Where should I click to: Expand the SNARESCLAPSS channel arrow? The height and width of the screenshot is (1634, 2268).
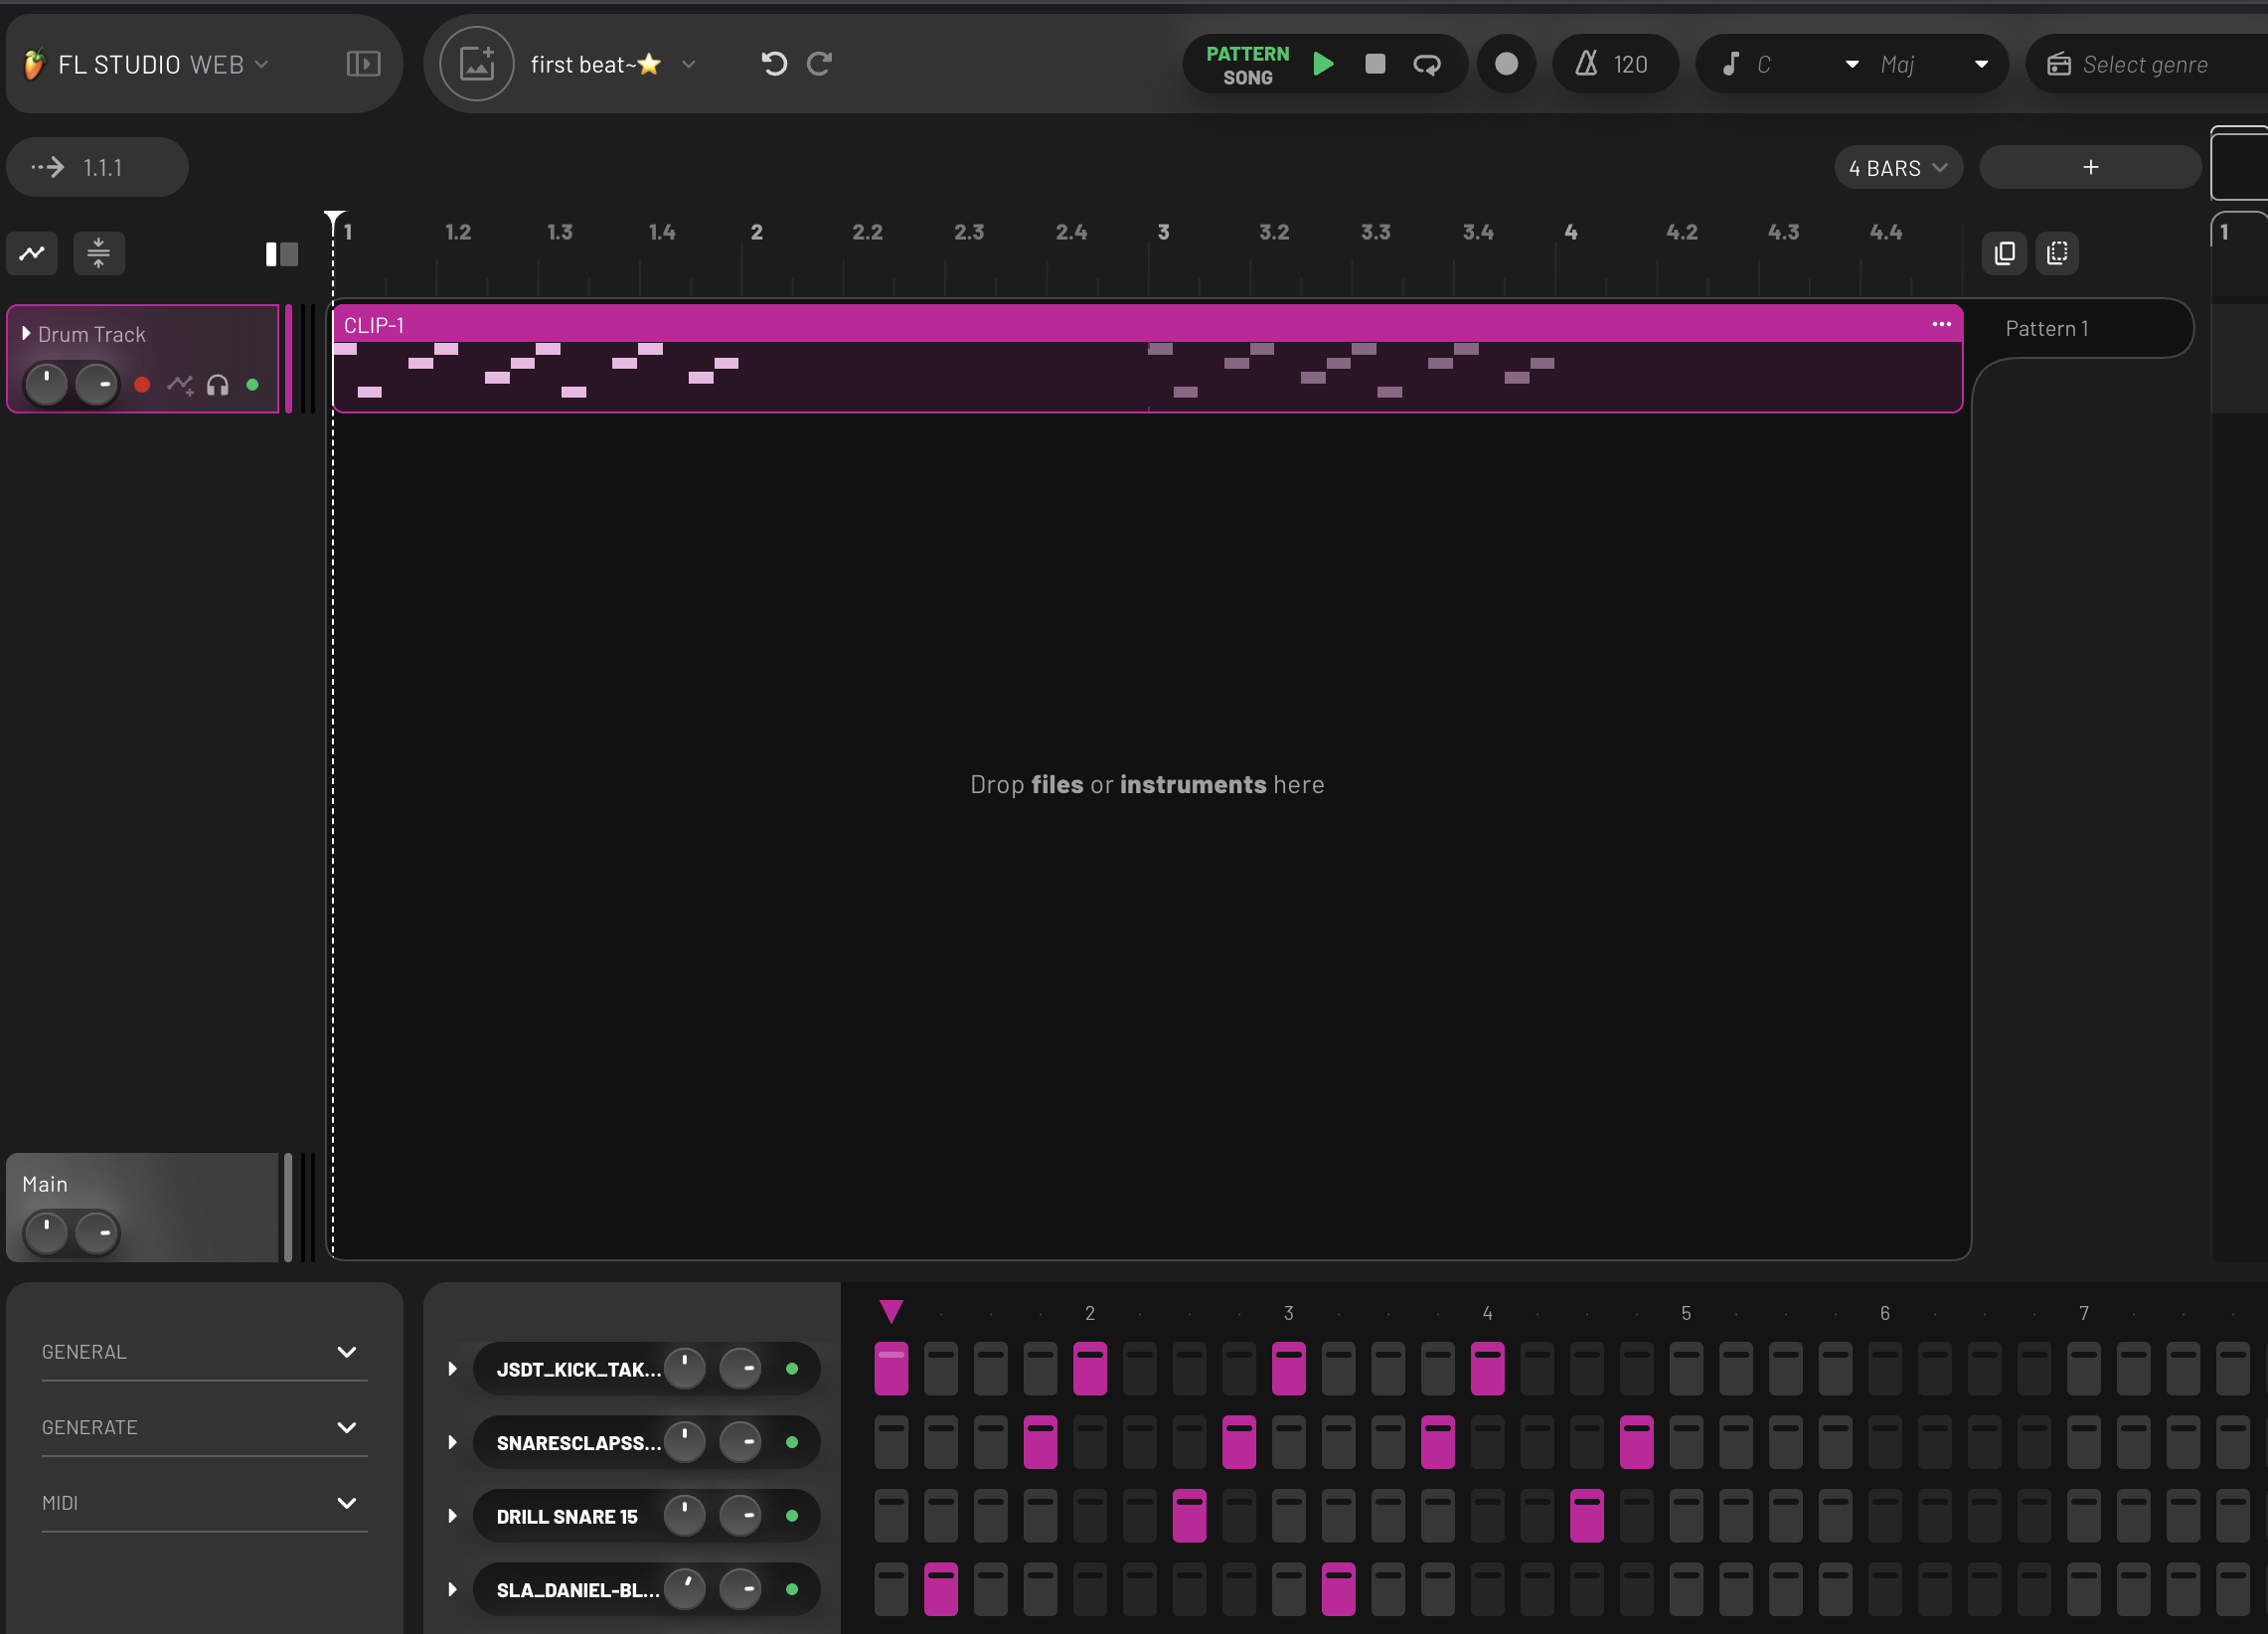(452, 1442)
